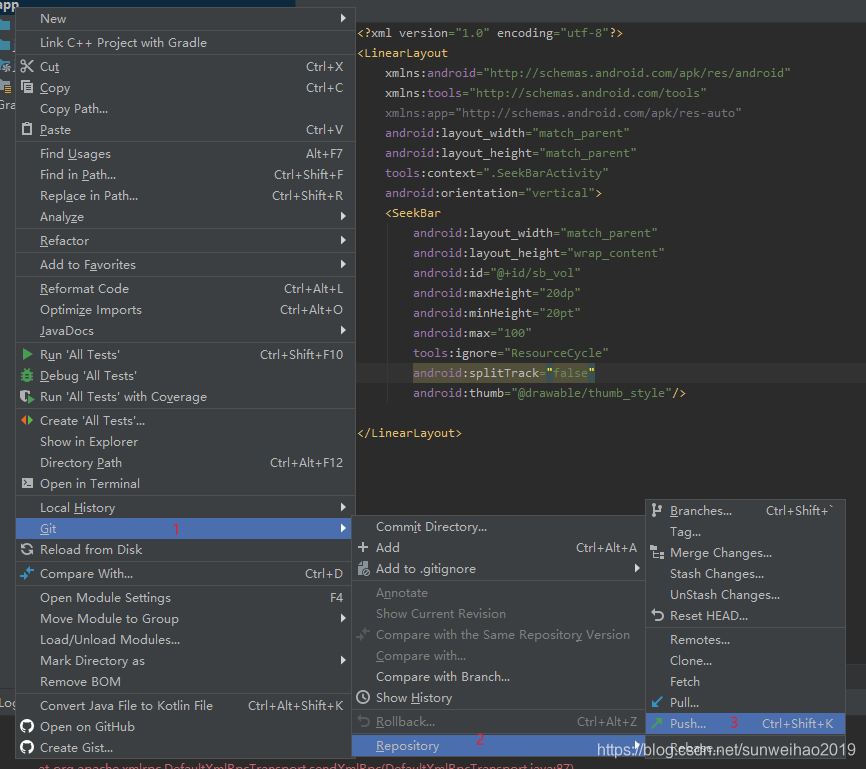Click the Copy icon

[x=27, y=87]
